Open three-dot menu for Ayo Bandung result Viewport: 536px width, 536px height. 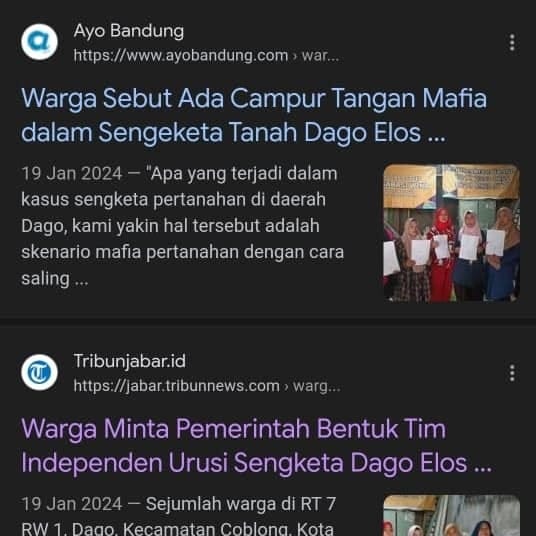click(512, 42)
